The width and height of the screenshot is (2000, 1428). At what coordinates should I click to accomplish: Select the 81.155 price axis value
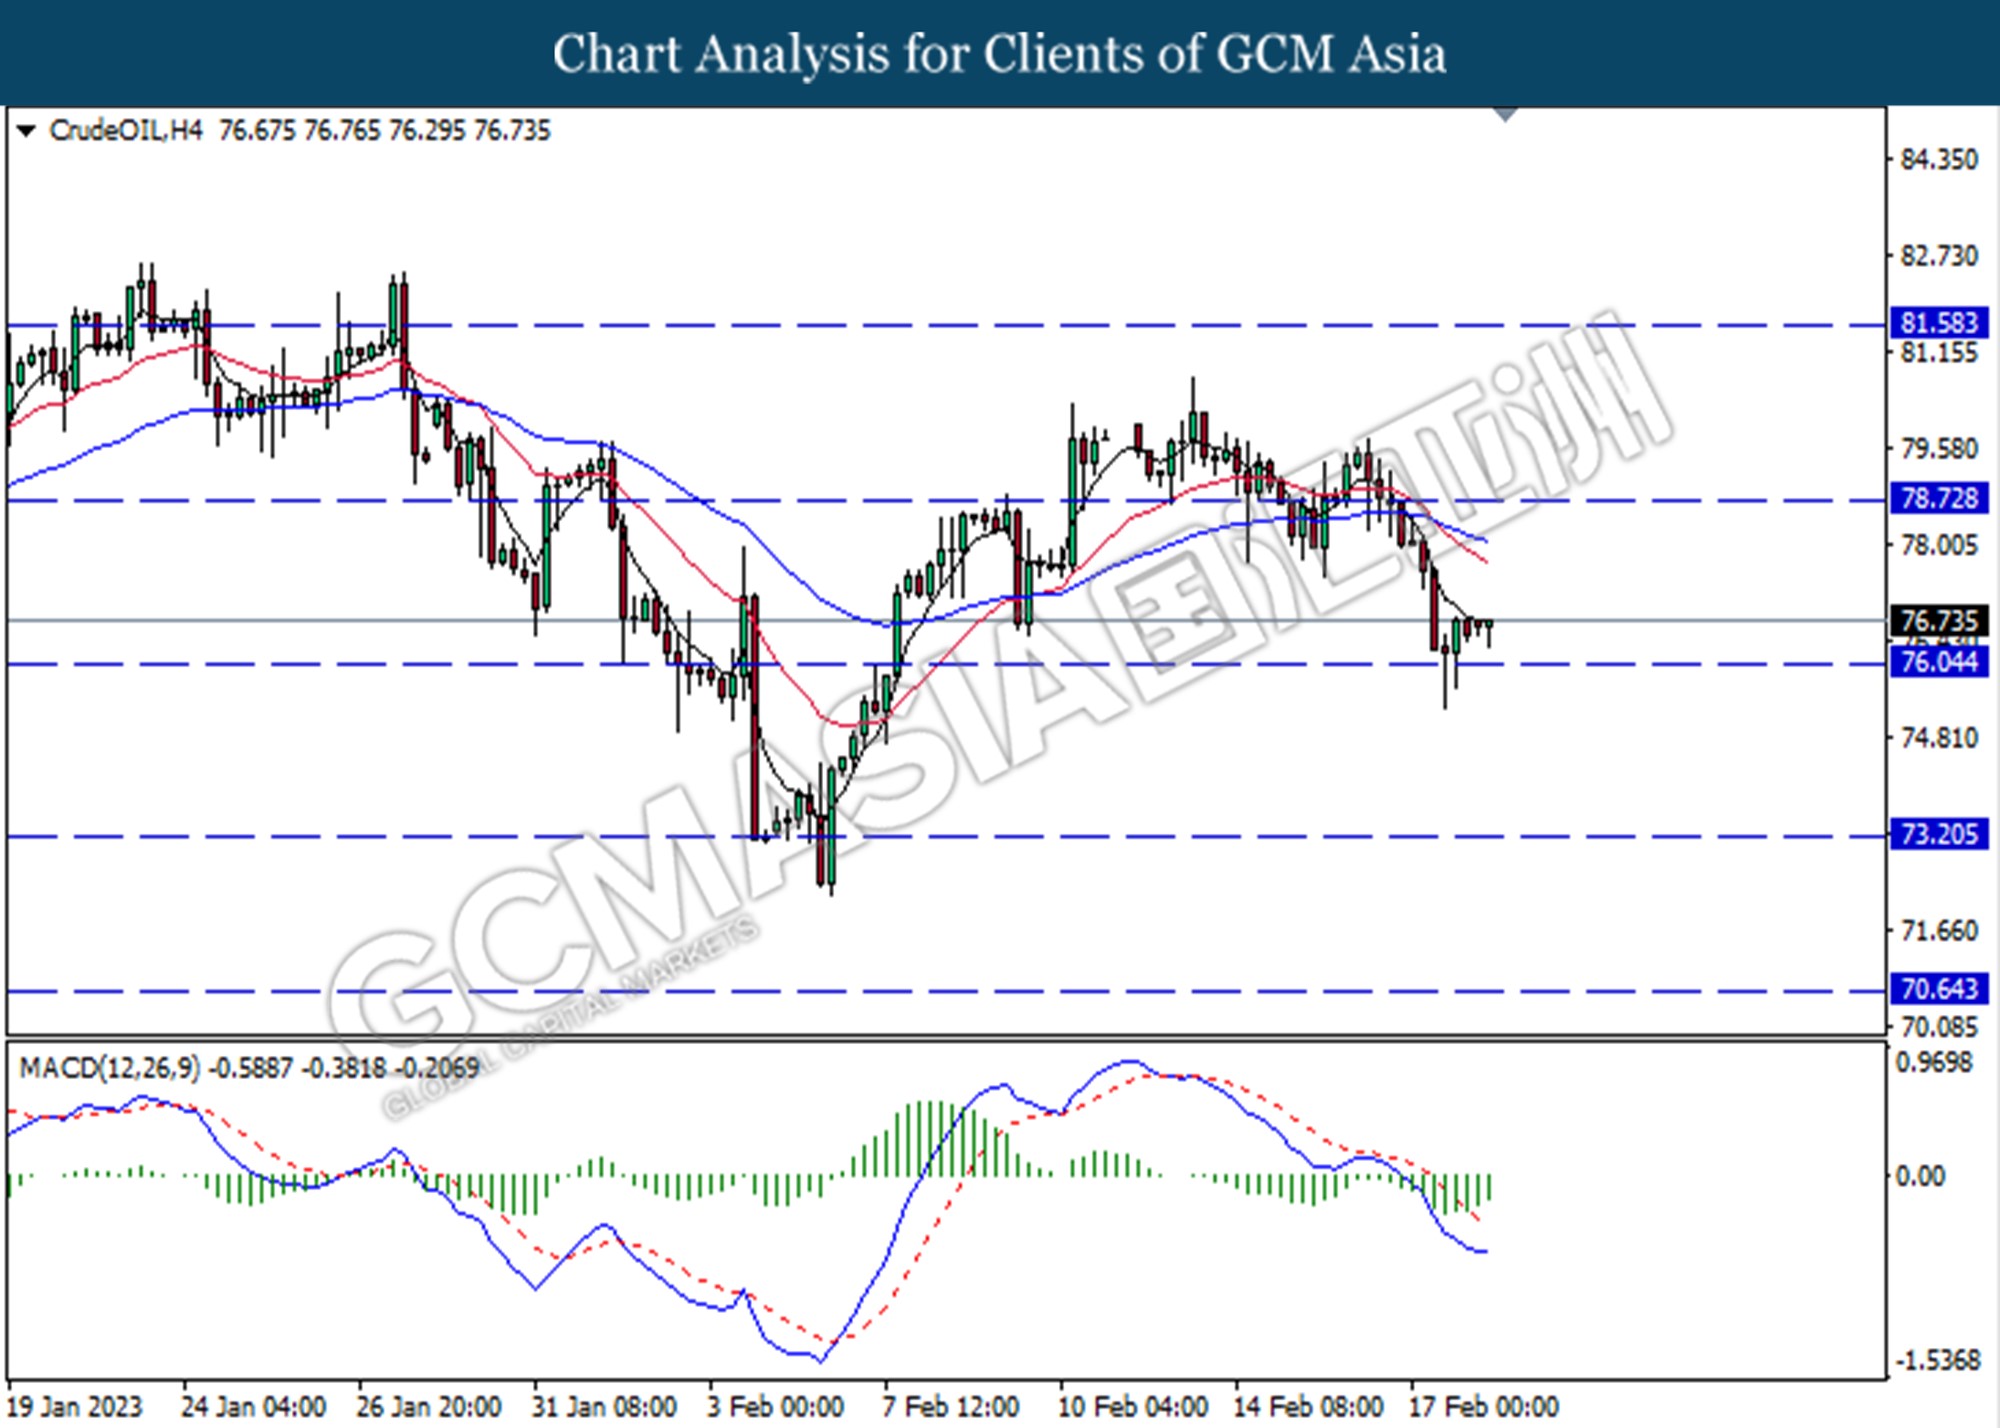click(x=1939, y=353)
